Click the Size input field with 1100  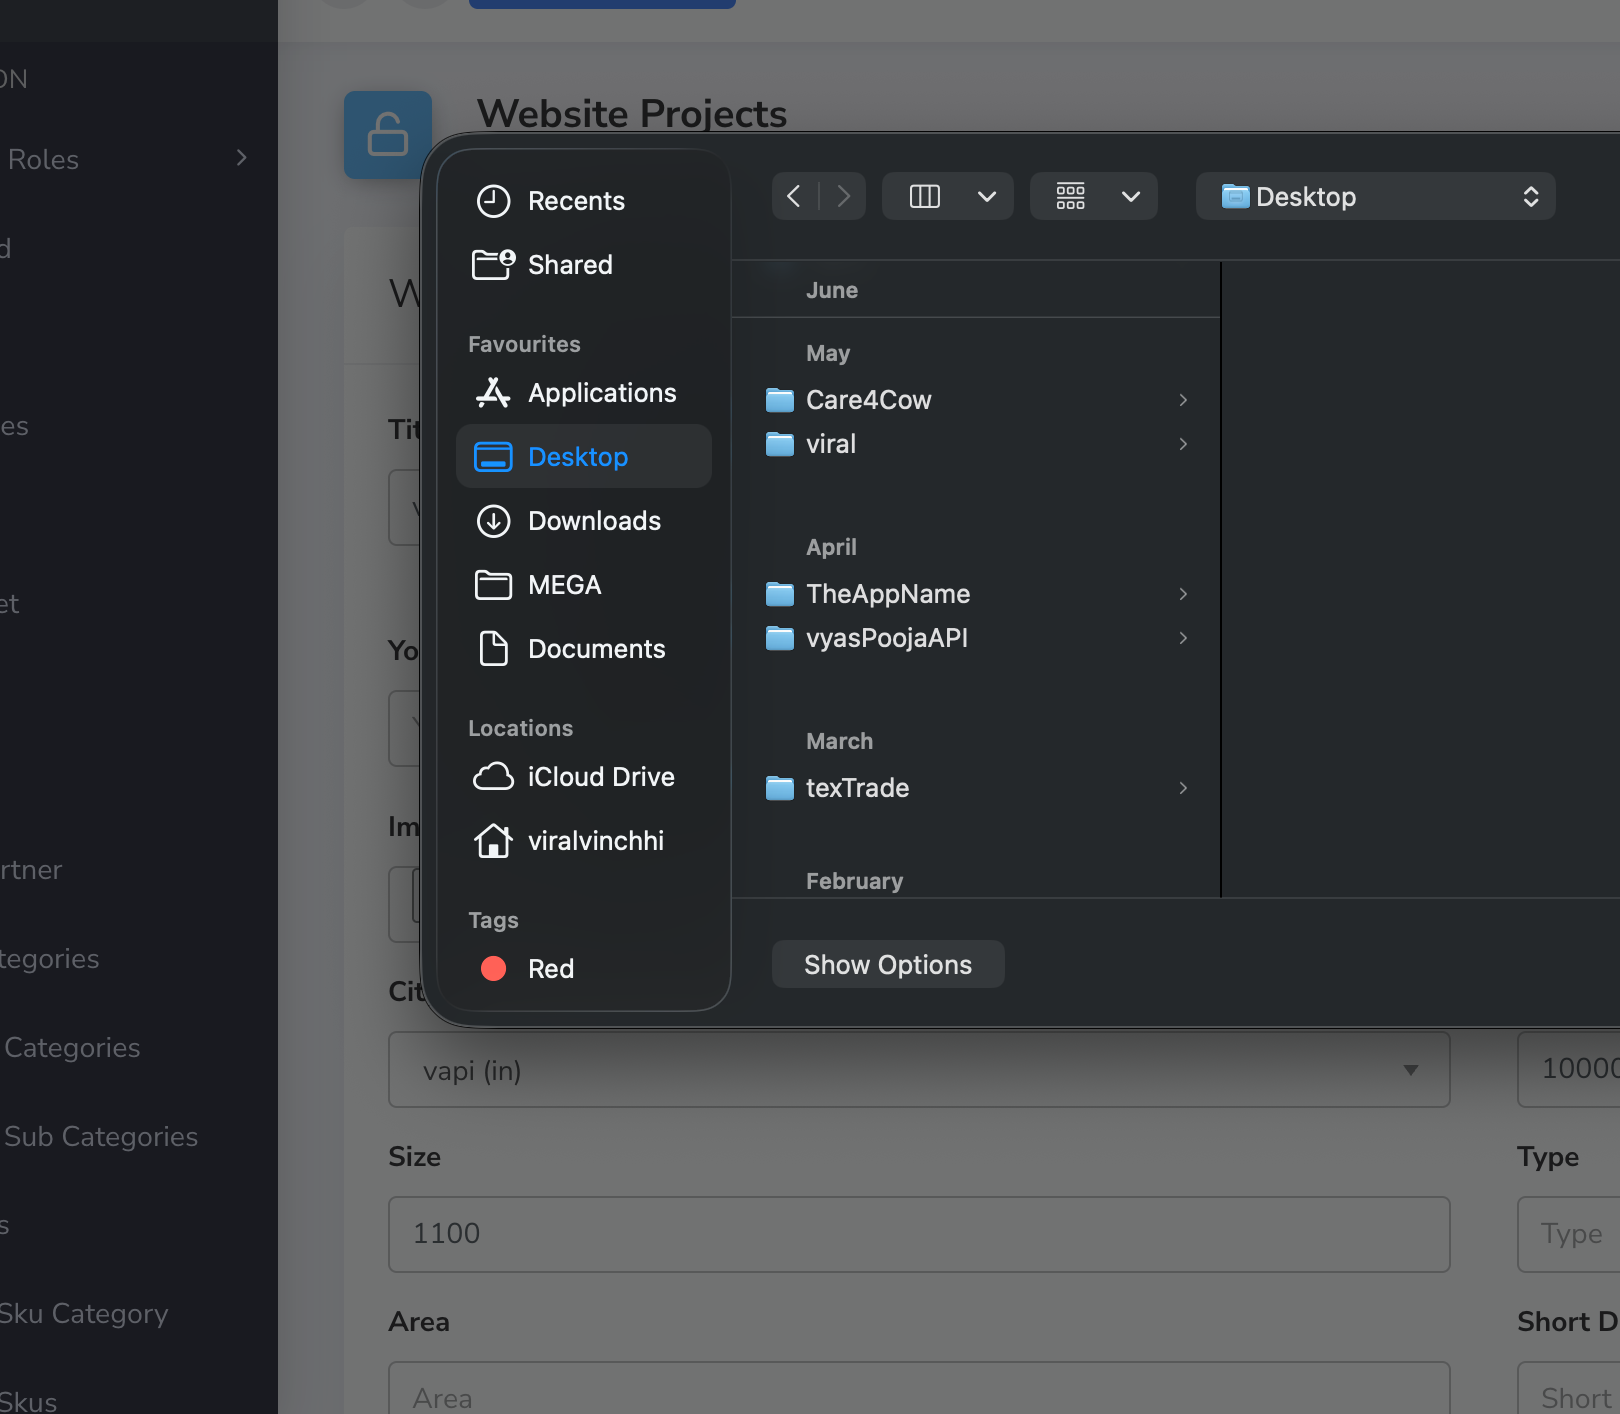918,1234
